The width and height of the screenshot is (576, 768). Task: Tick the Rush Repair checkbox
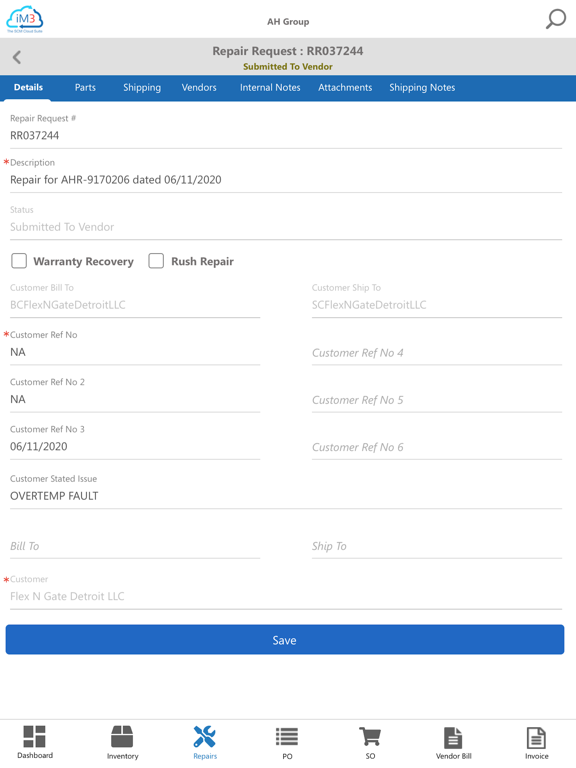point(156,261)
